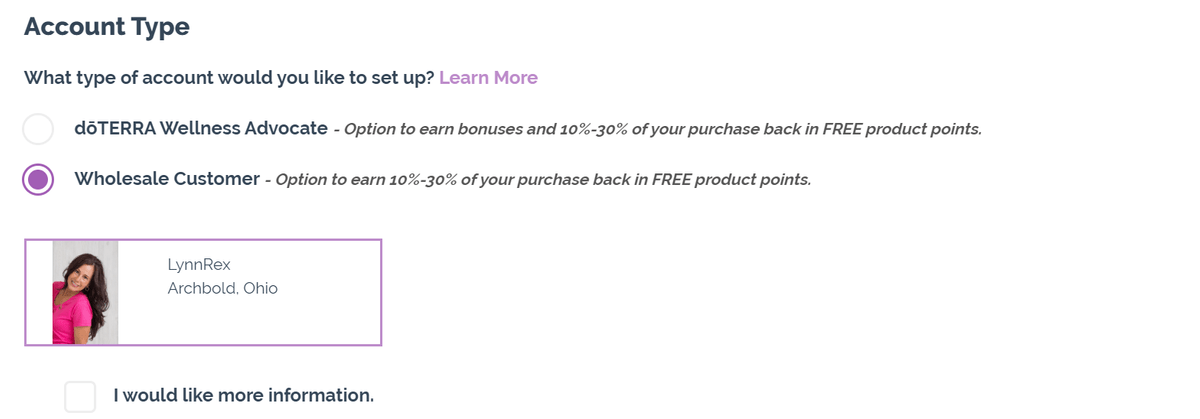The width and height of the screenshot is (1200, 419).
Task: Click the 'What type of account' question text
Action: [229, 78]
